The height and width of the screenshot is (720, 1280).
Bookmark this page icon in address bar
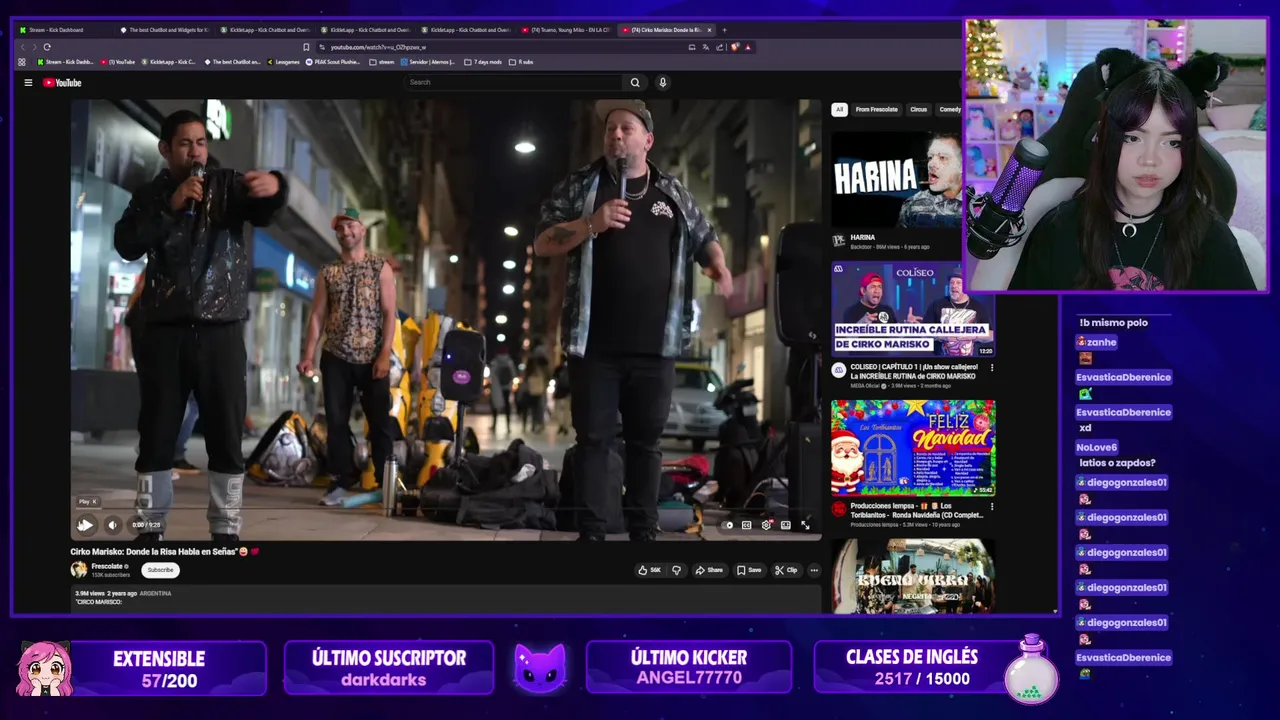tap(306, 47)
